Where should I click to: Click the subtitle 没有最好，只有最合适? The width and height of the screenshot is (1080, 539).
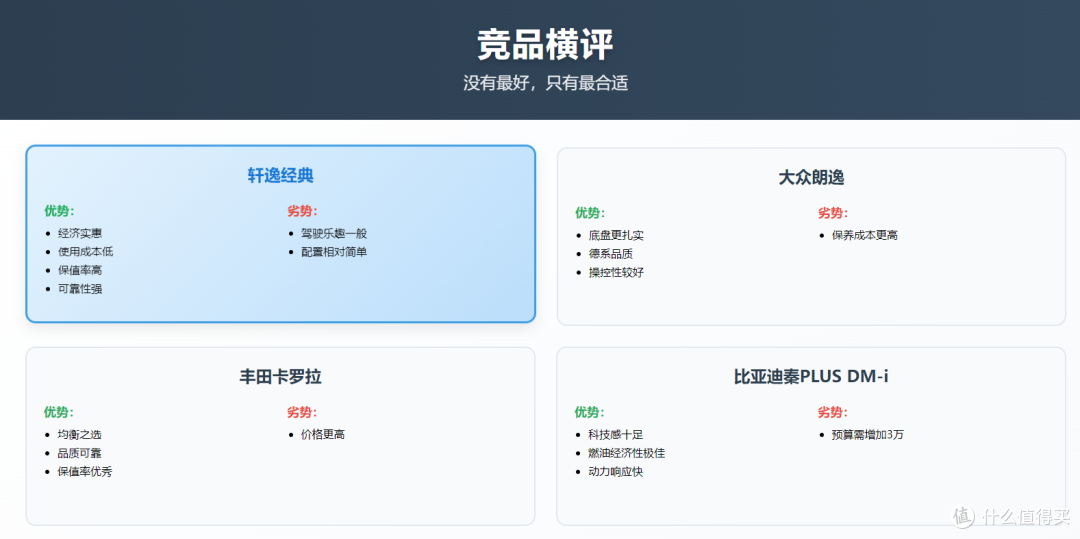pos(546,84)
